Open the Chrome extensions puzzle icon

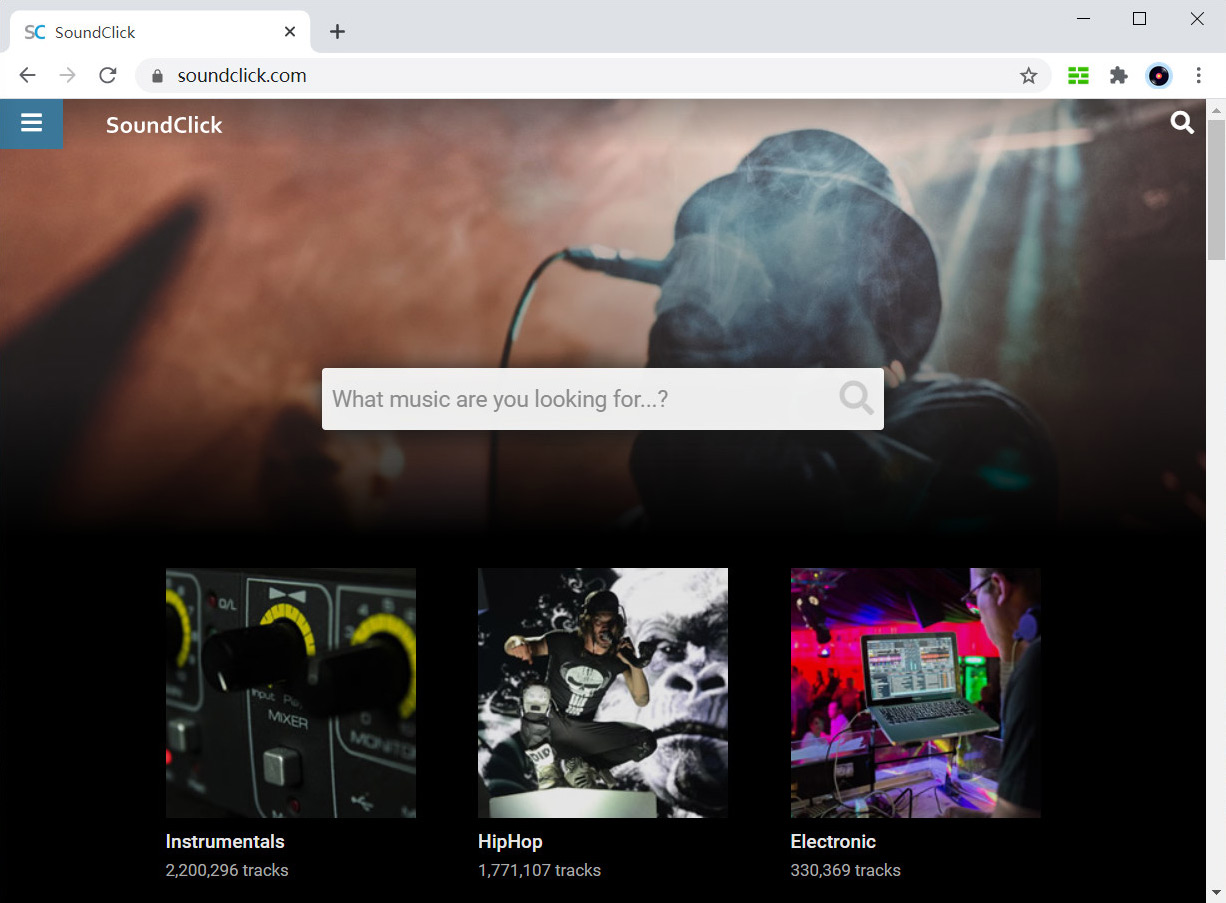pyautogui.click(x=1118, y=76)
